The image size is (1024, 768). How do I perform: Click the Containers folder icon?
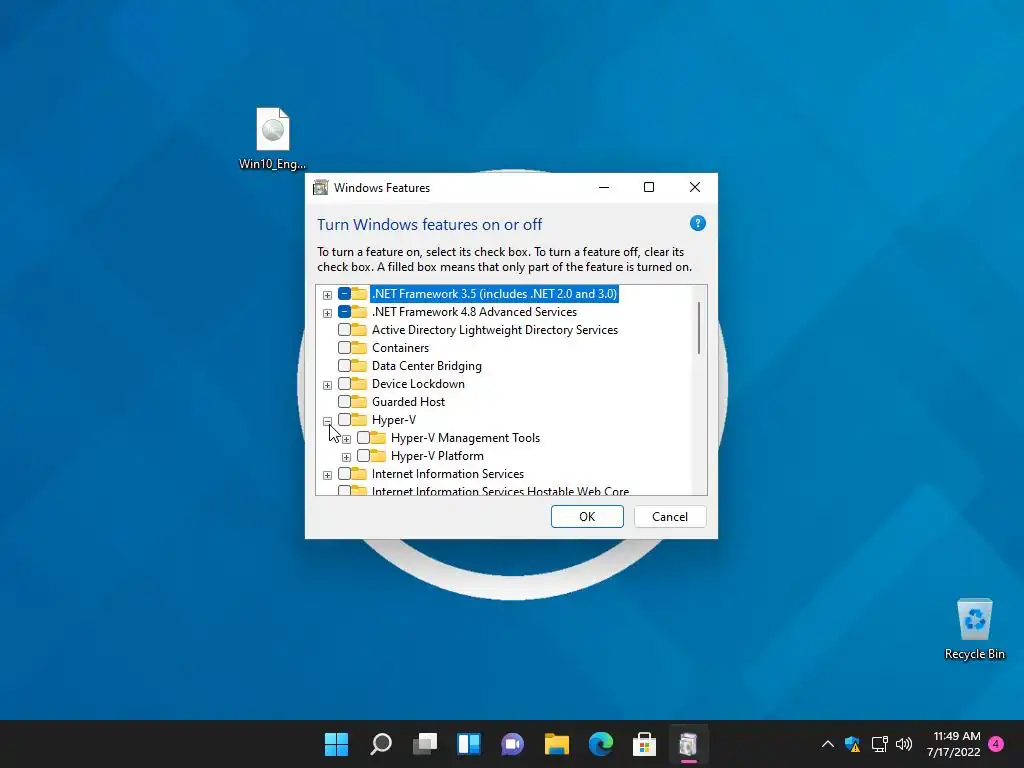coord(359,347)
